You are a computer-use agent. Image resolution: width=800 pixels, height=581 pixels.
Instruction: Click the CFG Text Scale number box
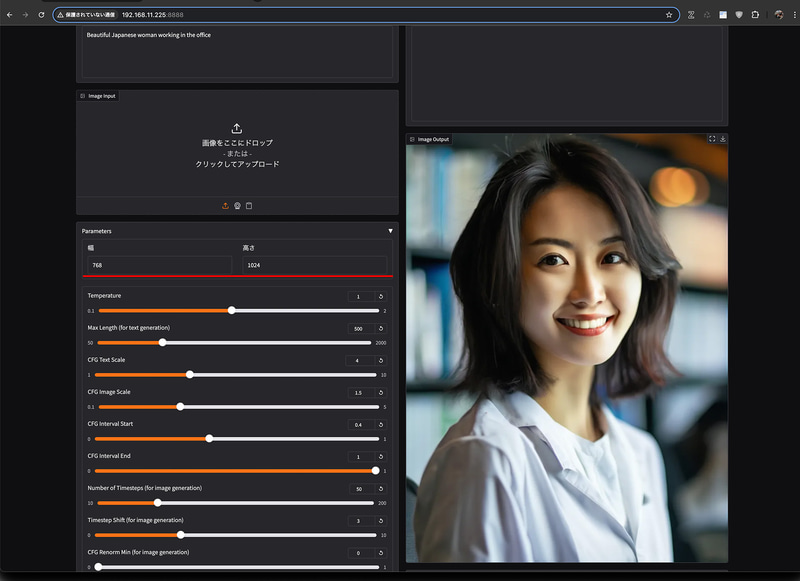click(x=361, y=361)
